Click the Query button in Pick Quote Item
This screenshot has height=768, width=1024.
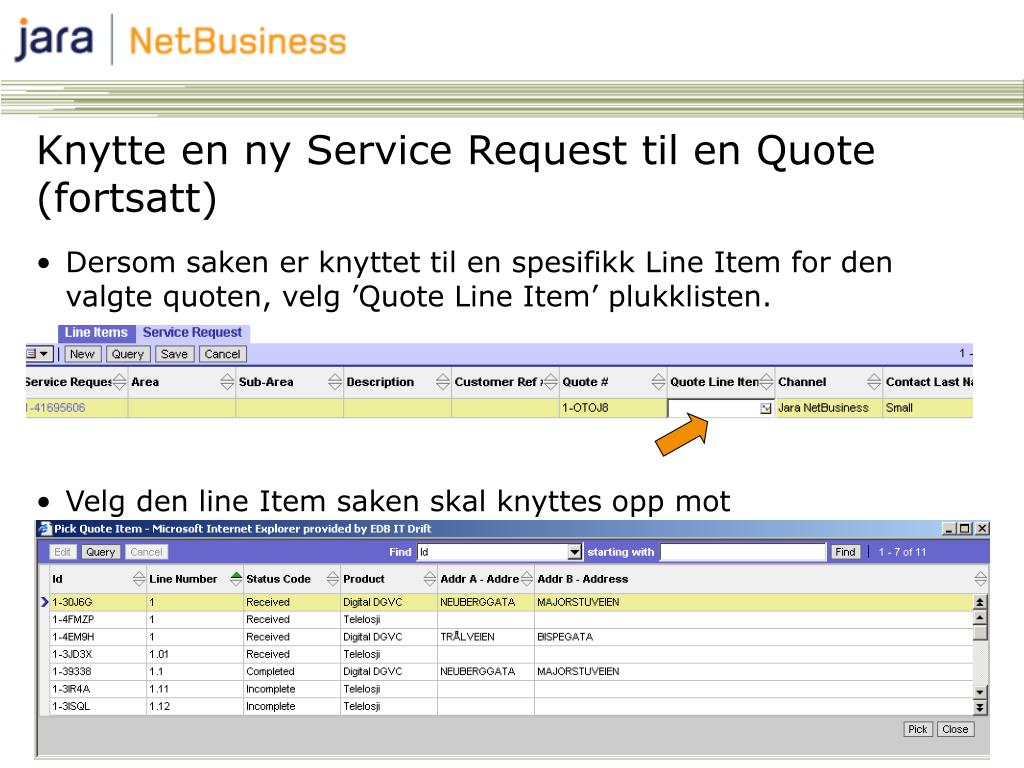click(x=101, y=552)
